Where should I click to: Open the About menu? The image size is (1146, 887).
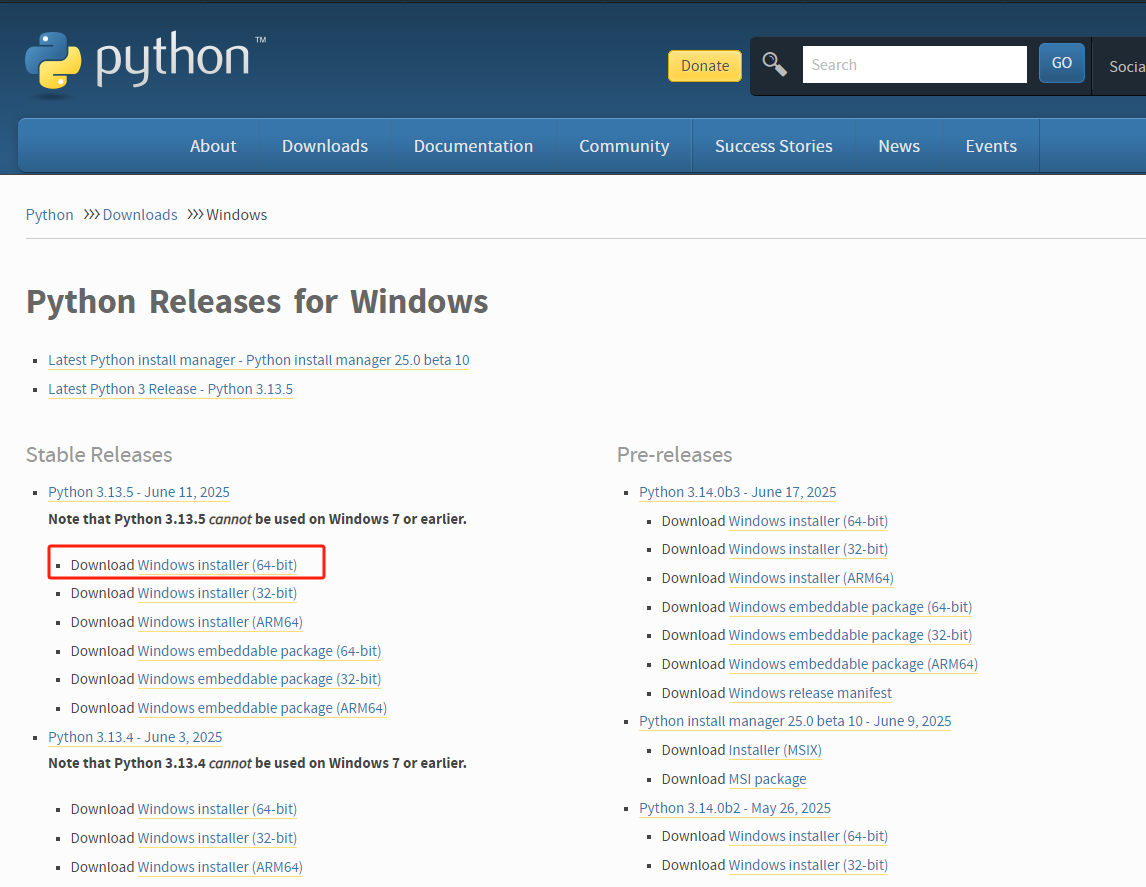point(213,146)
